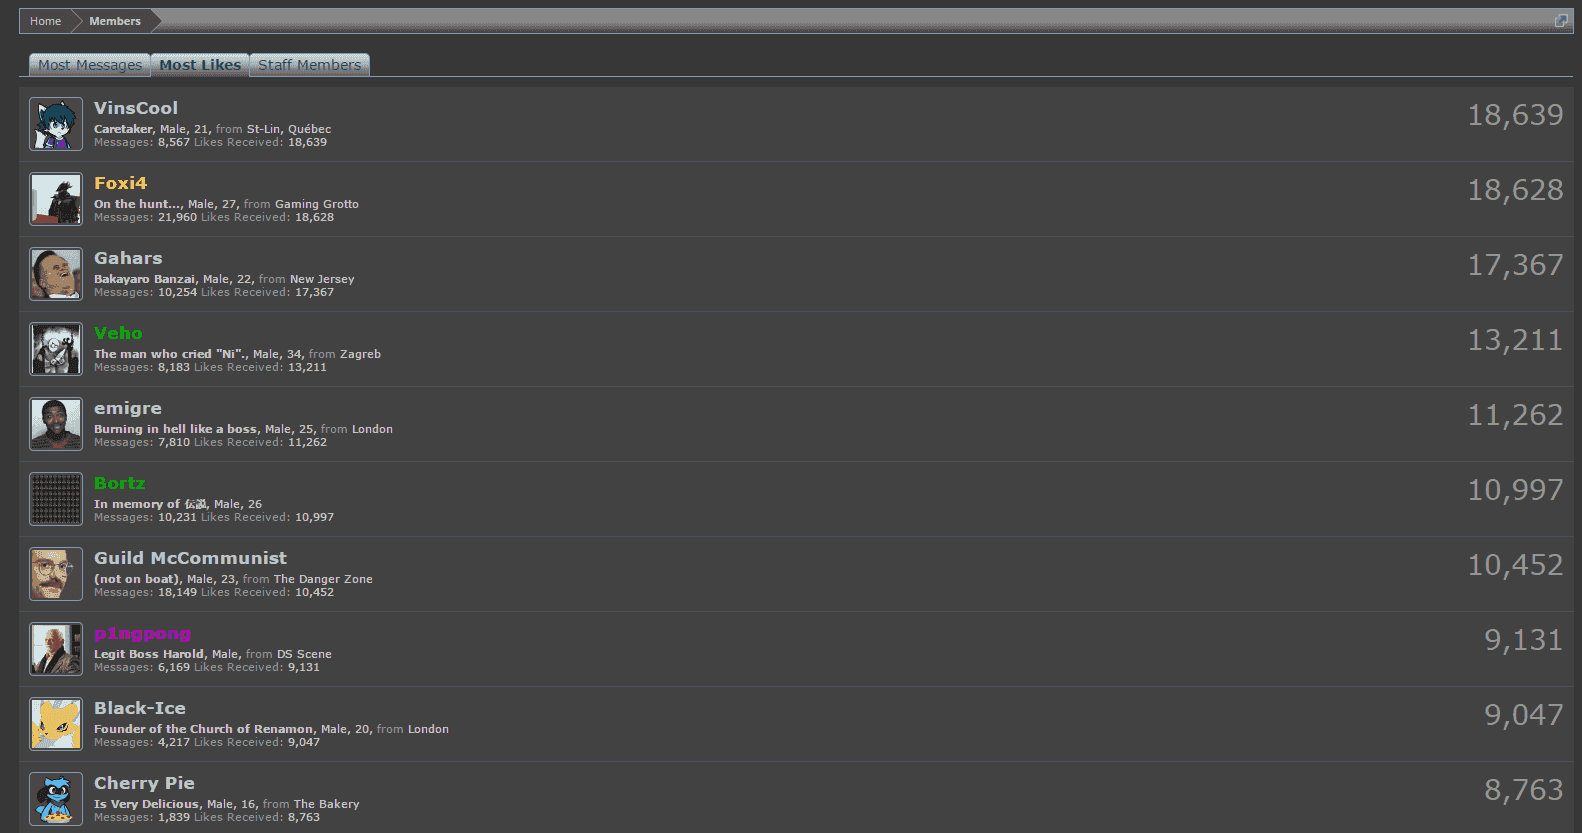Open Gahars' avatar profile picture
Image resolution: width=1582 pixels, height=833 pixels.
click(56, 274)
